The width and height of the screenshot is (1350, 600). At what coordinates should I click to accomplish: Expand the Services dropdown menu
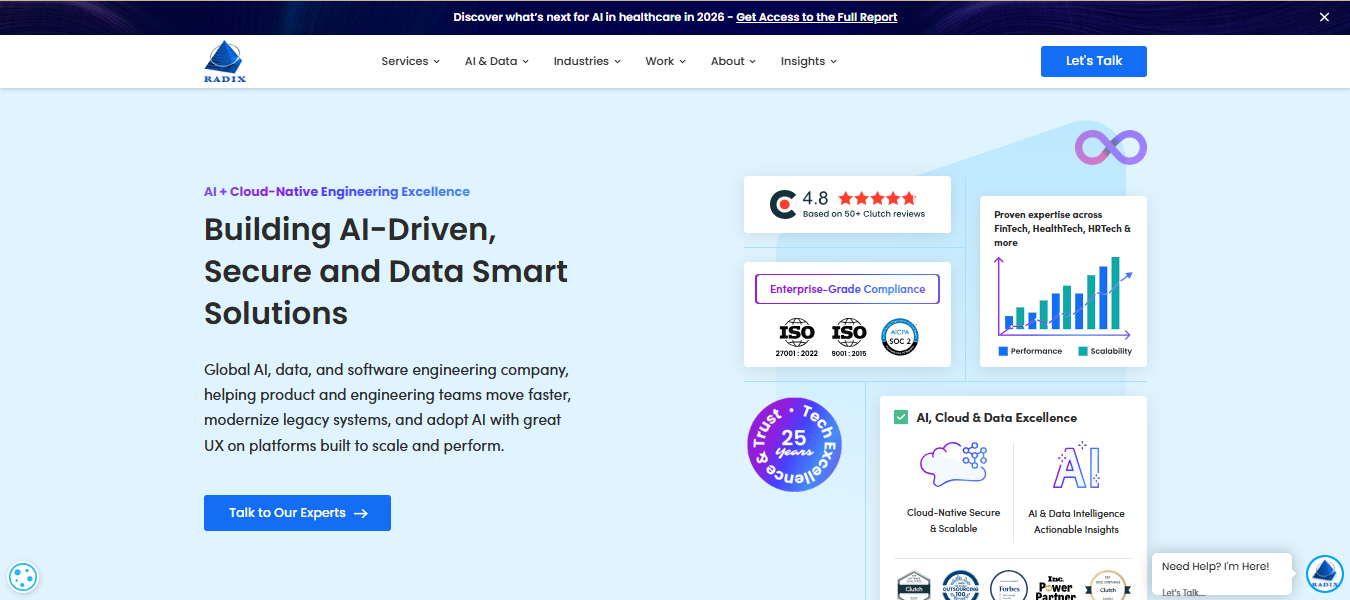(410, 61)
